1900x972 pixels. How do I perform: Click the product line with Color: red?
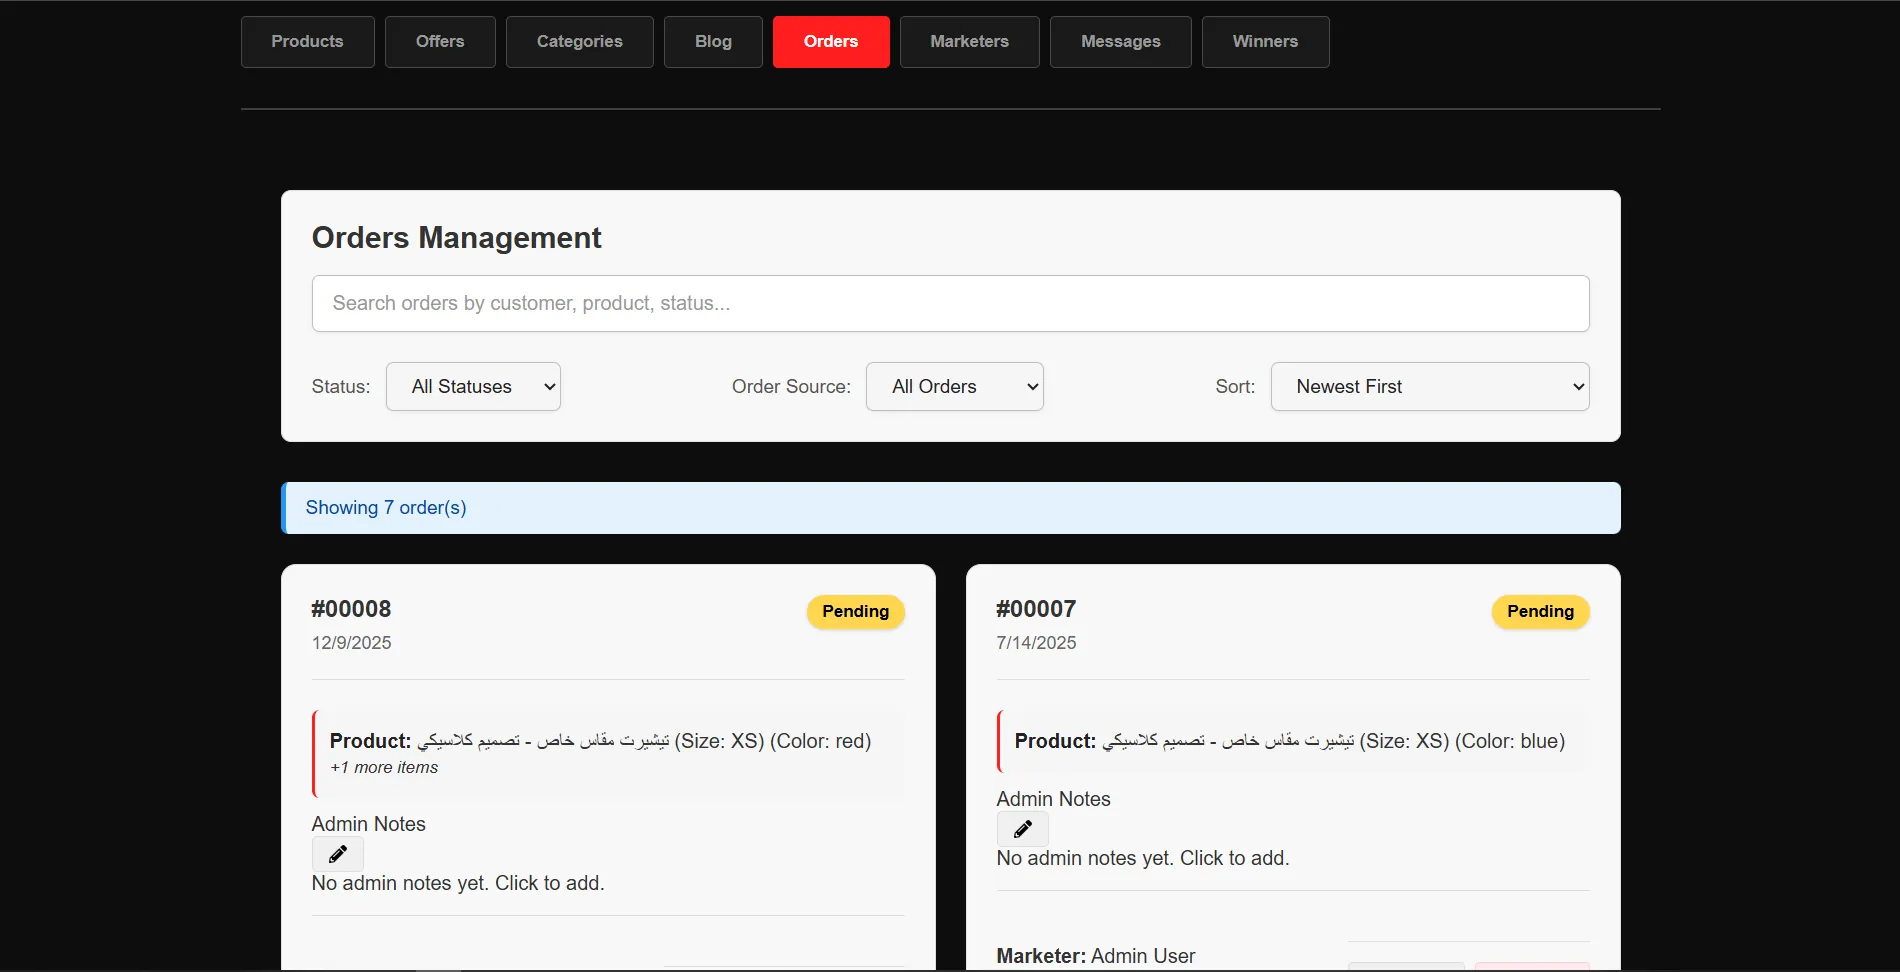(x=601, y=741)
